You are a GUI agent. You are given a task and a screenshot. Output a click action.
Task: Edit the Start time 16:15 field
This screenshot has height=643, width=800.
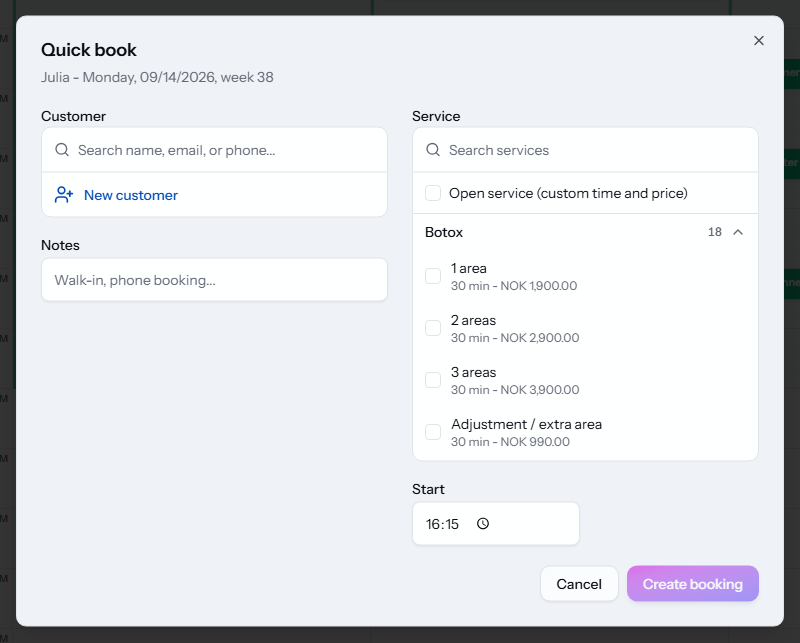tap(495, 524)
